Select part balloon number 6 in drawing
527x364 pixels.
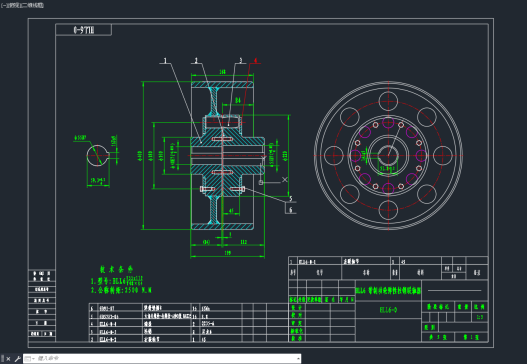(x=291, y=210)
